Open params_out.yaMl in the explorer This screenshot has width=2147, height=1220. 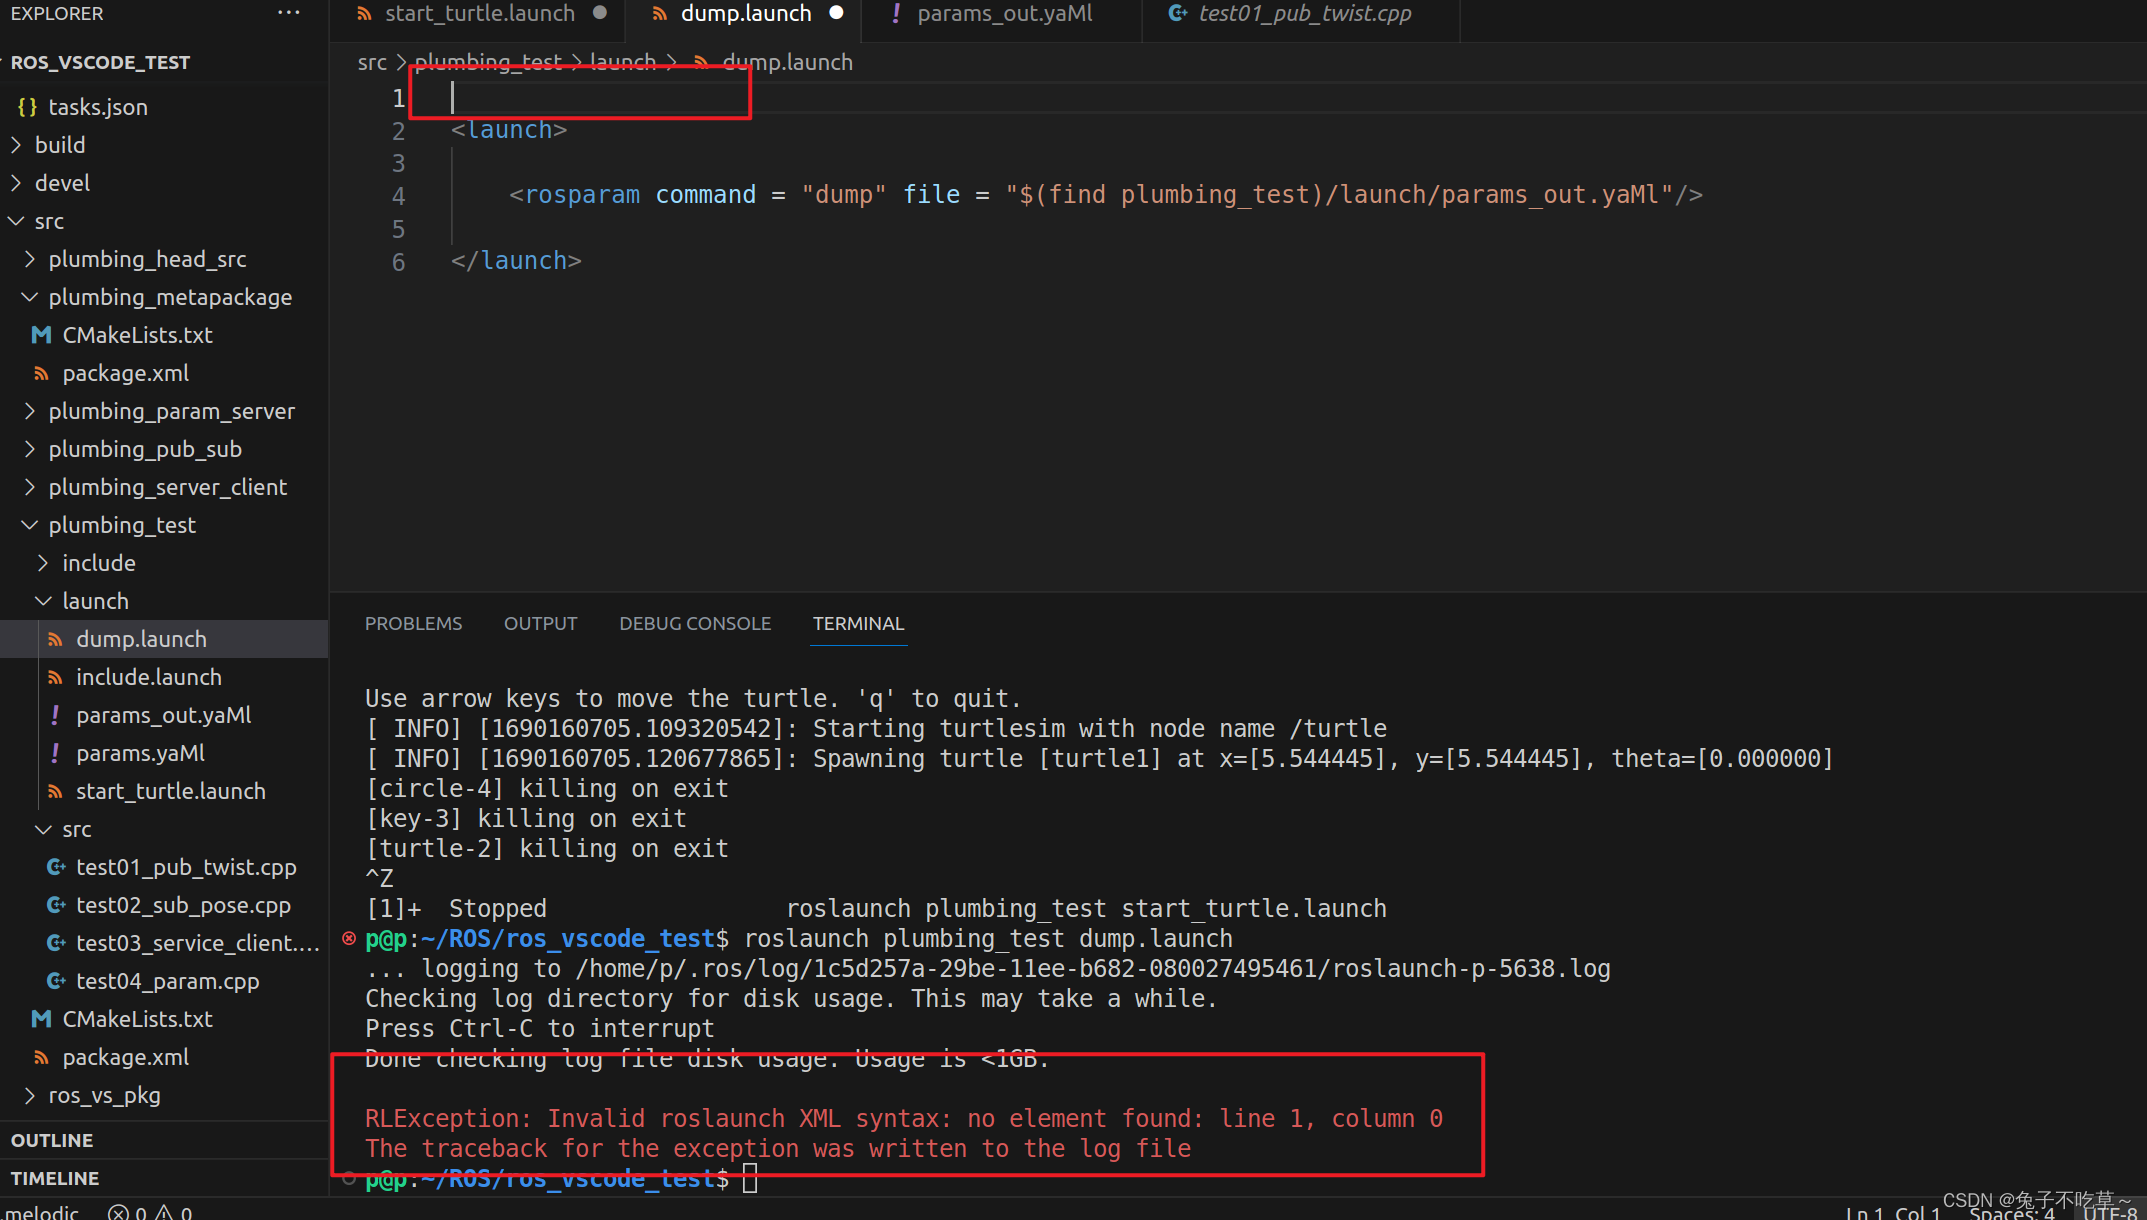click(163, 715)
